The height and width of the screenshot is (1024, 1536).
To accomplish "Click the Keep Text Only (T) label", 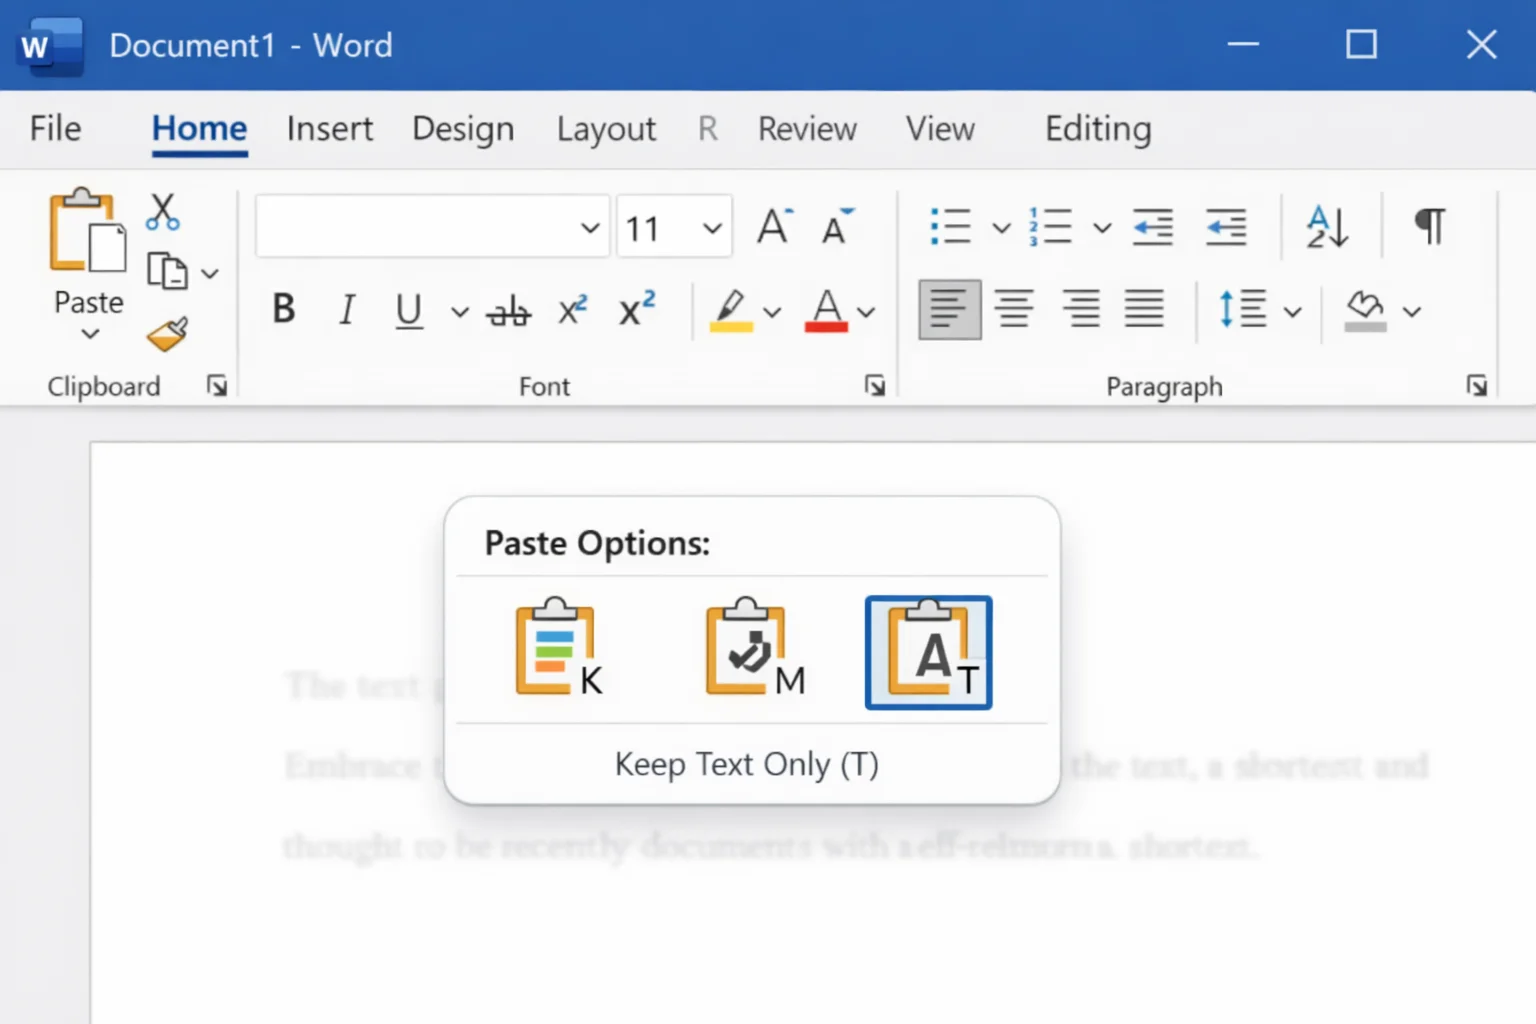I will point(746,764).
